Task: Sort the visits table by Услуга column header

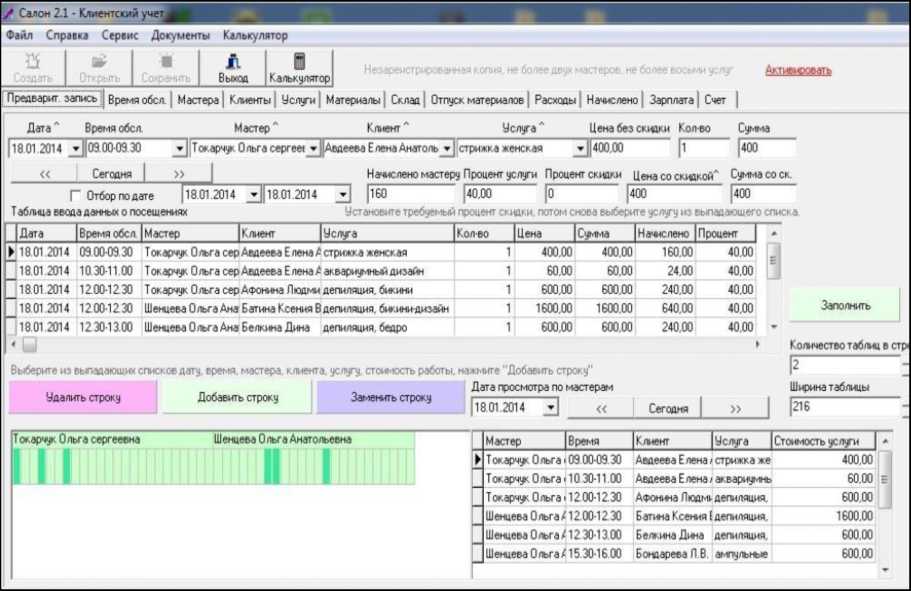Action: 387,234
